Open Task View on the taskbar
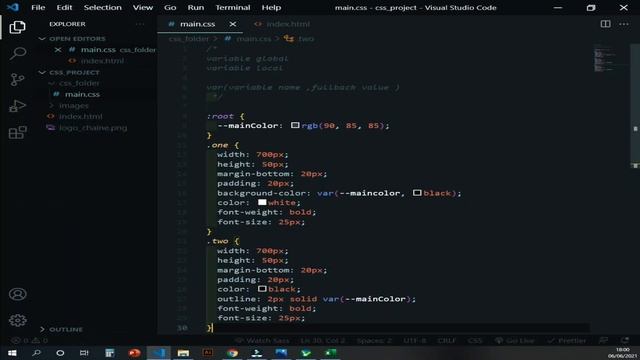The height and width of the screenshot is (360, 640). click(84, 353)
